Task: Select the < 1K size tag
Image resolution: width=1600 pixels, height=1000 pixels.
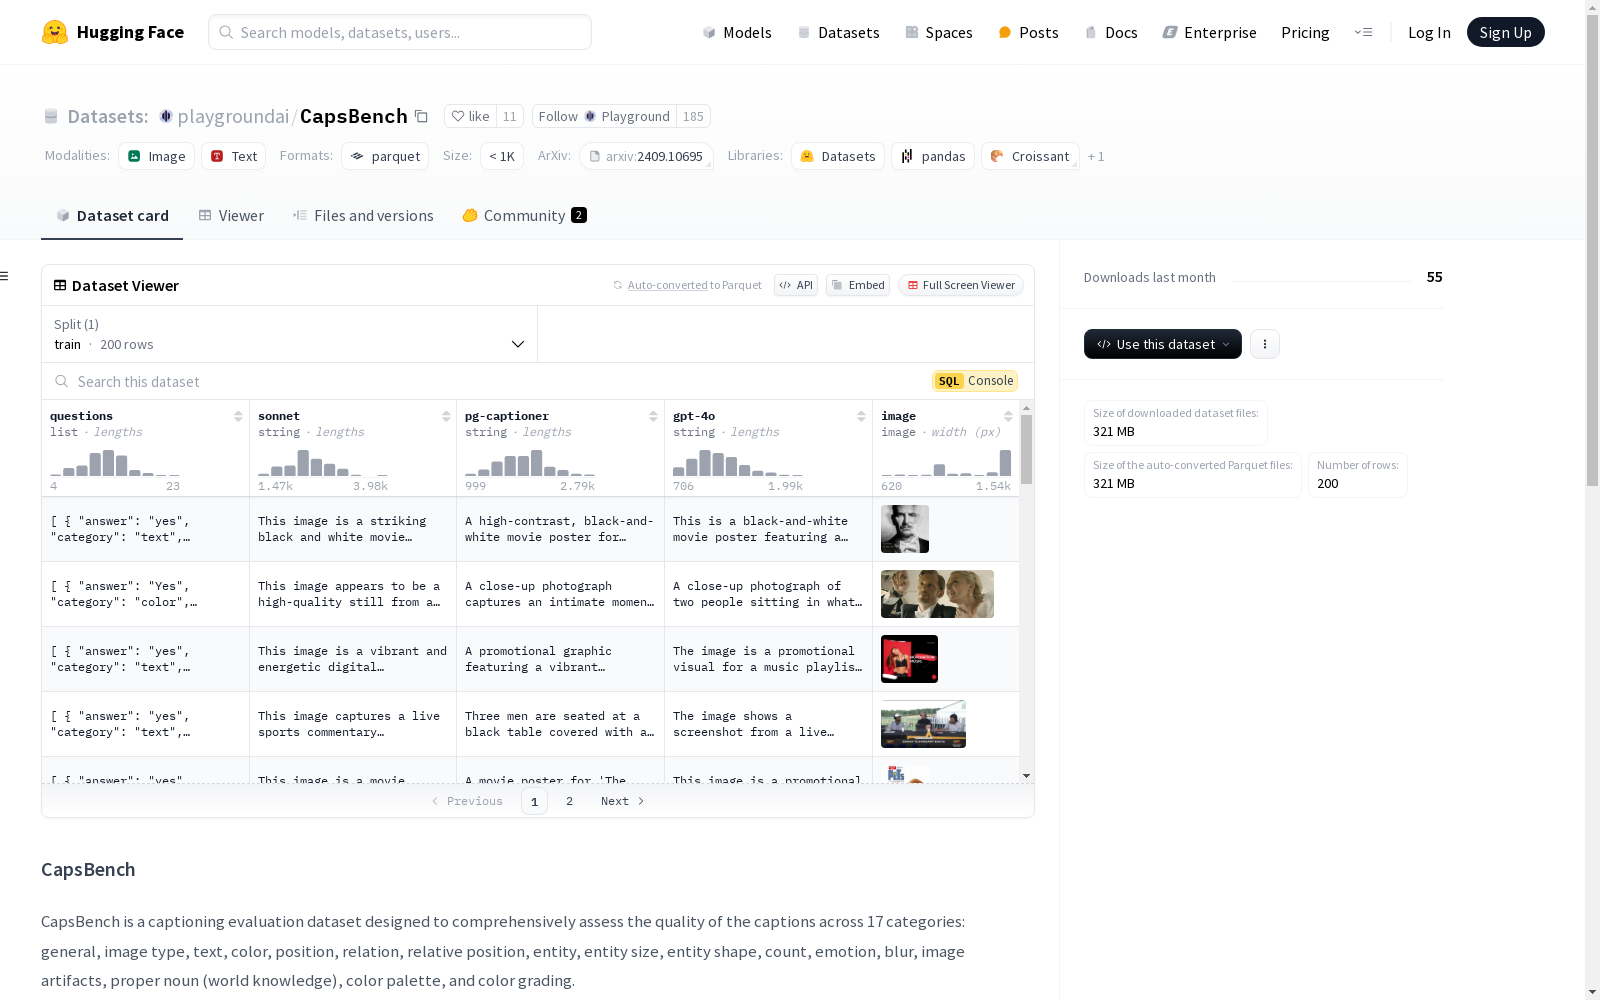Action: point(502,156)
